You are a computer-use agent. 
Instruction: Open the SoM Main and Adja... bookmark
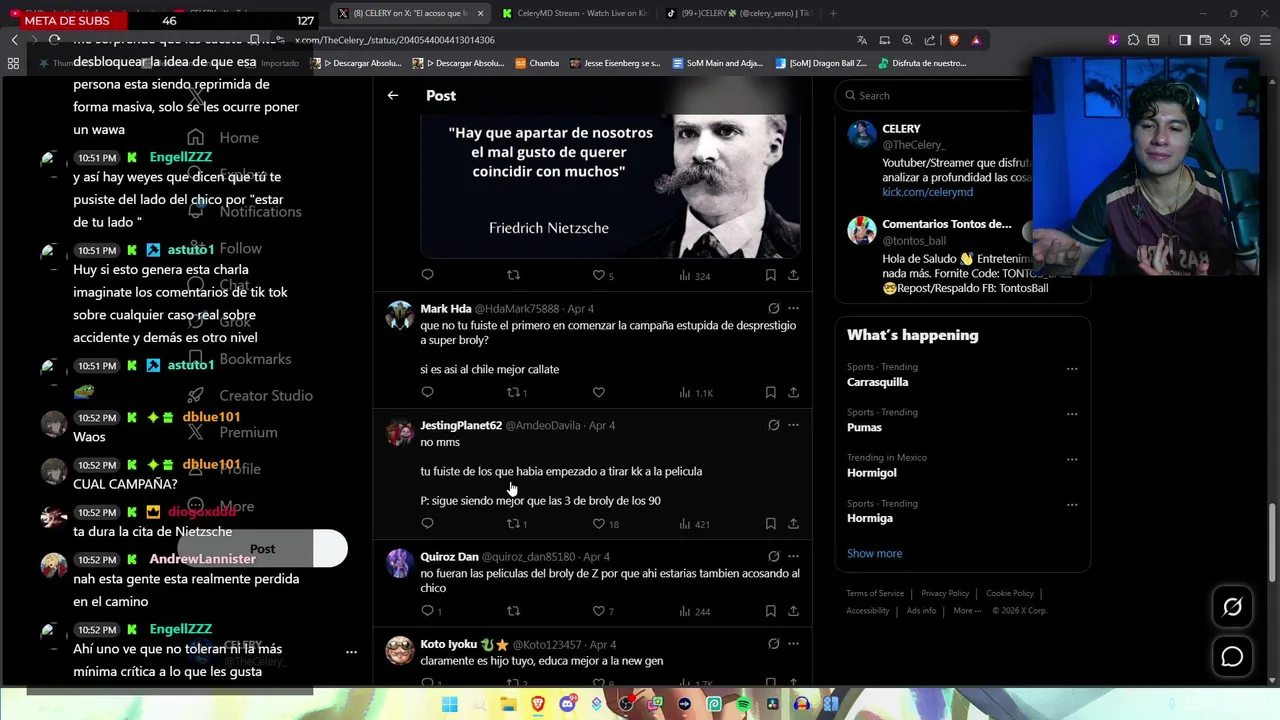(x=717, y=63)
